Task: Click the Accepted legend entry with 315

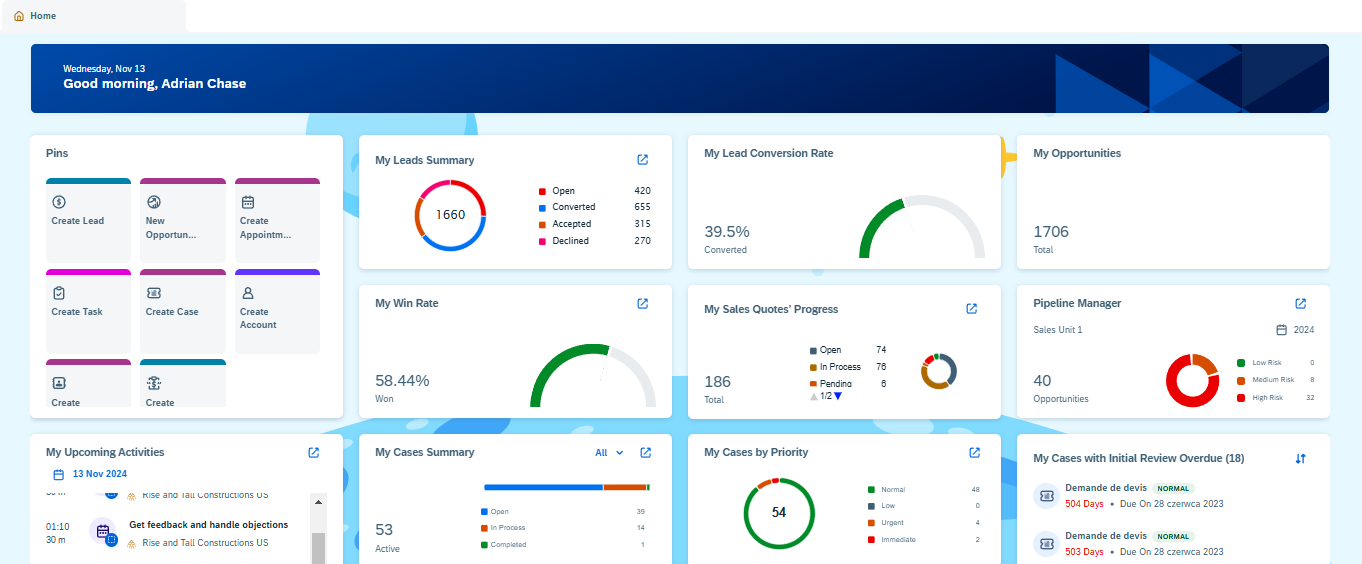Action: pyautogui.click(x=595, y=224)
